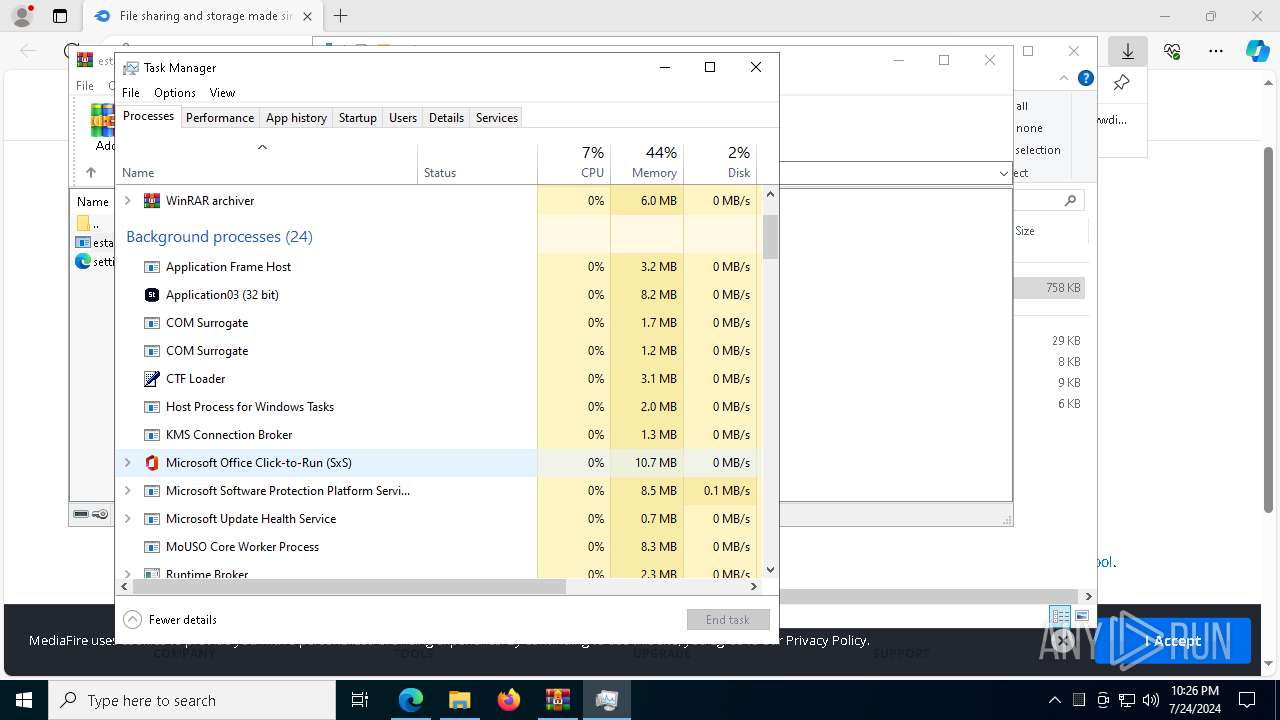Switch to the Startup tab
Screen dimensions: 1280x720
coord(357,118)
